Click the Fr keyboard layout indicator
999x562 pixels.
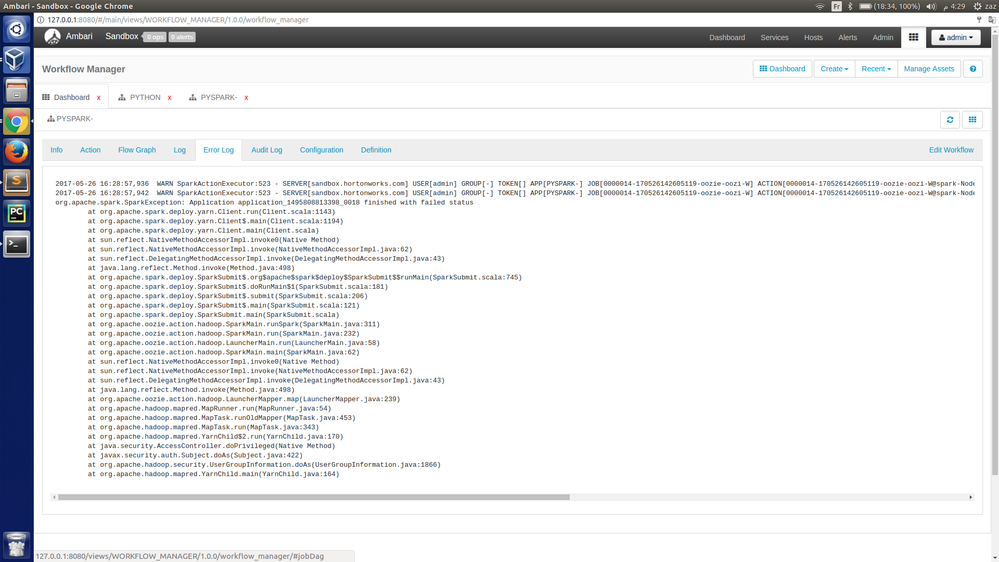tap(836, 6)
